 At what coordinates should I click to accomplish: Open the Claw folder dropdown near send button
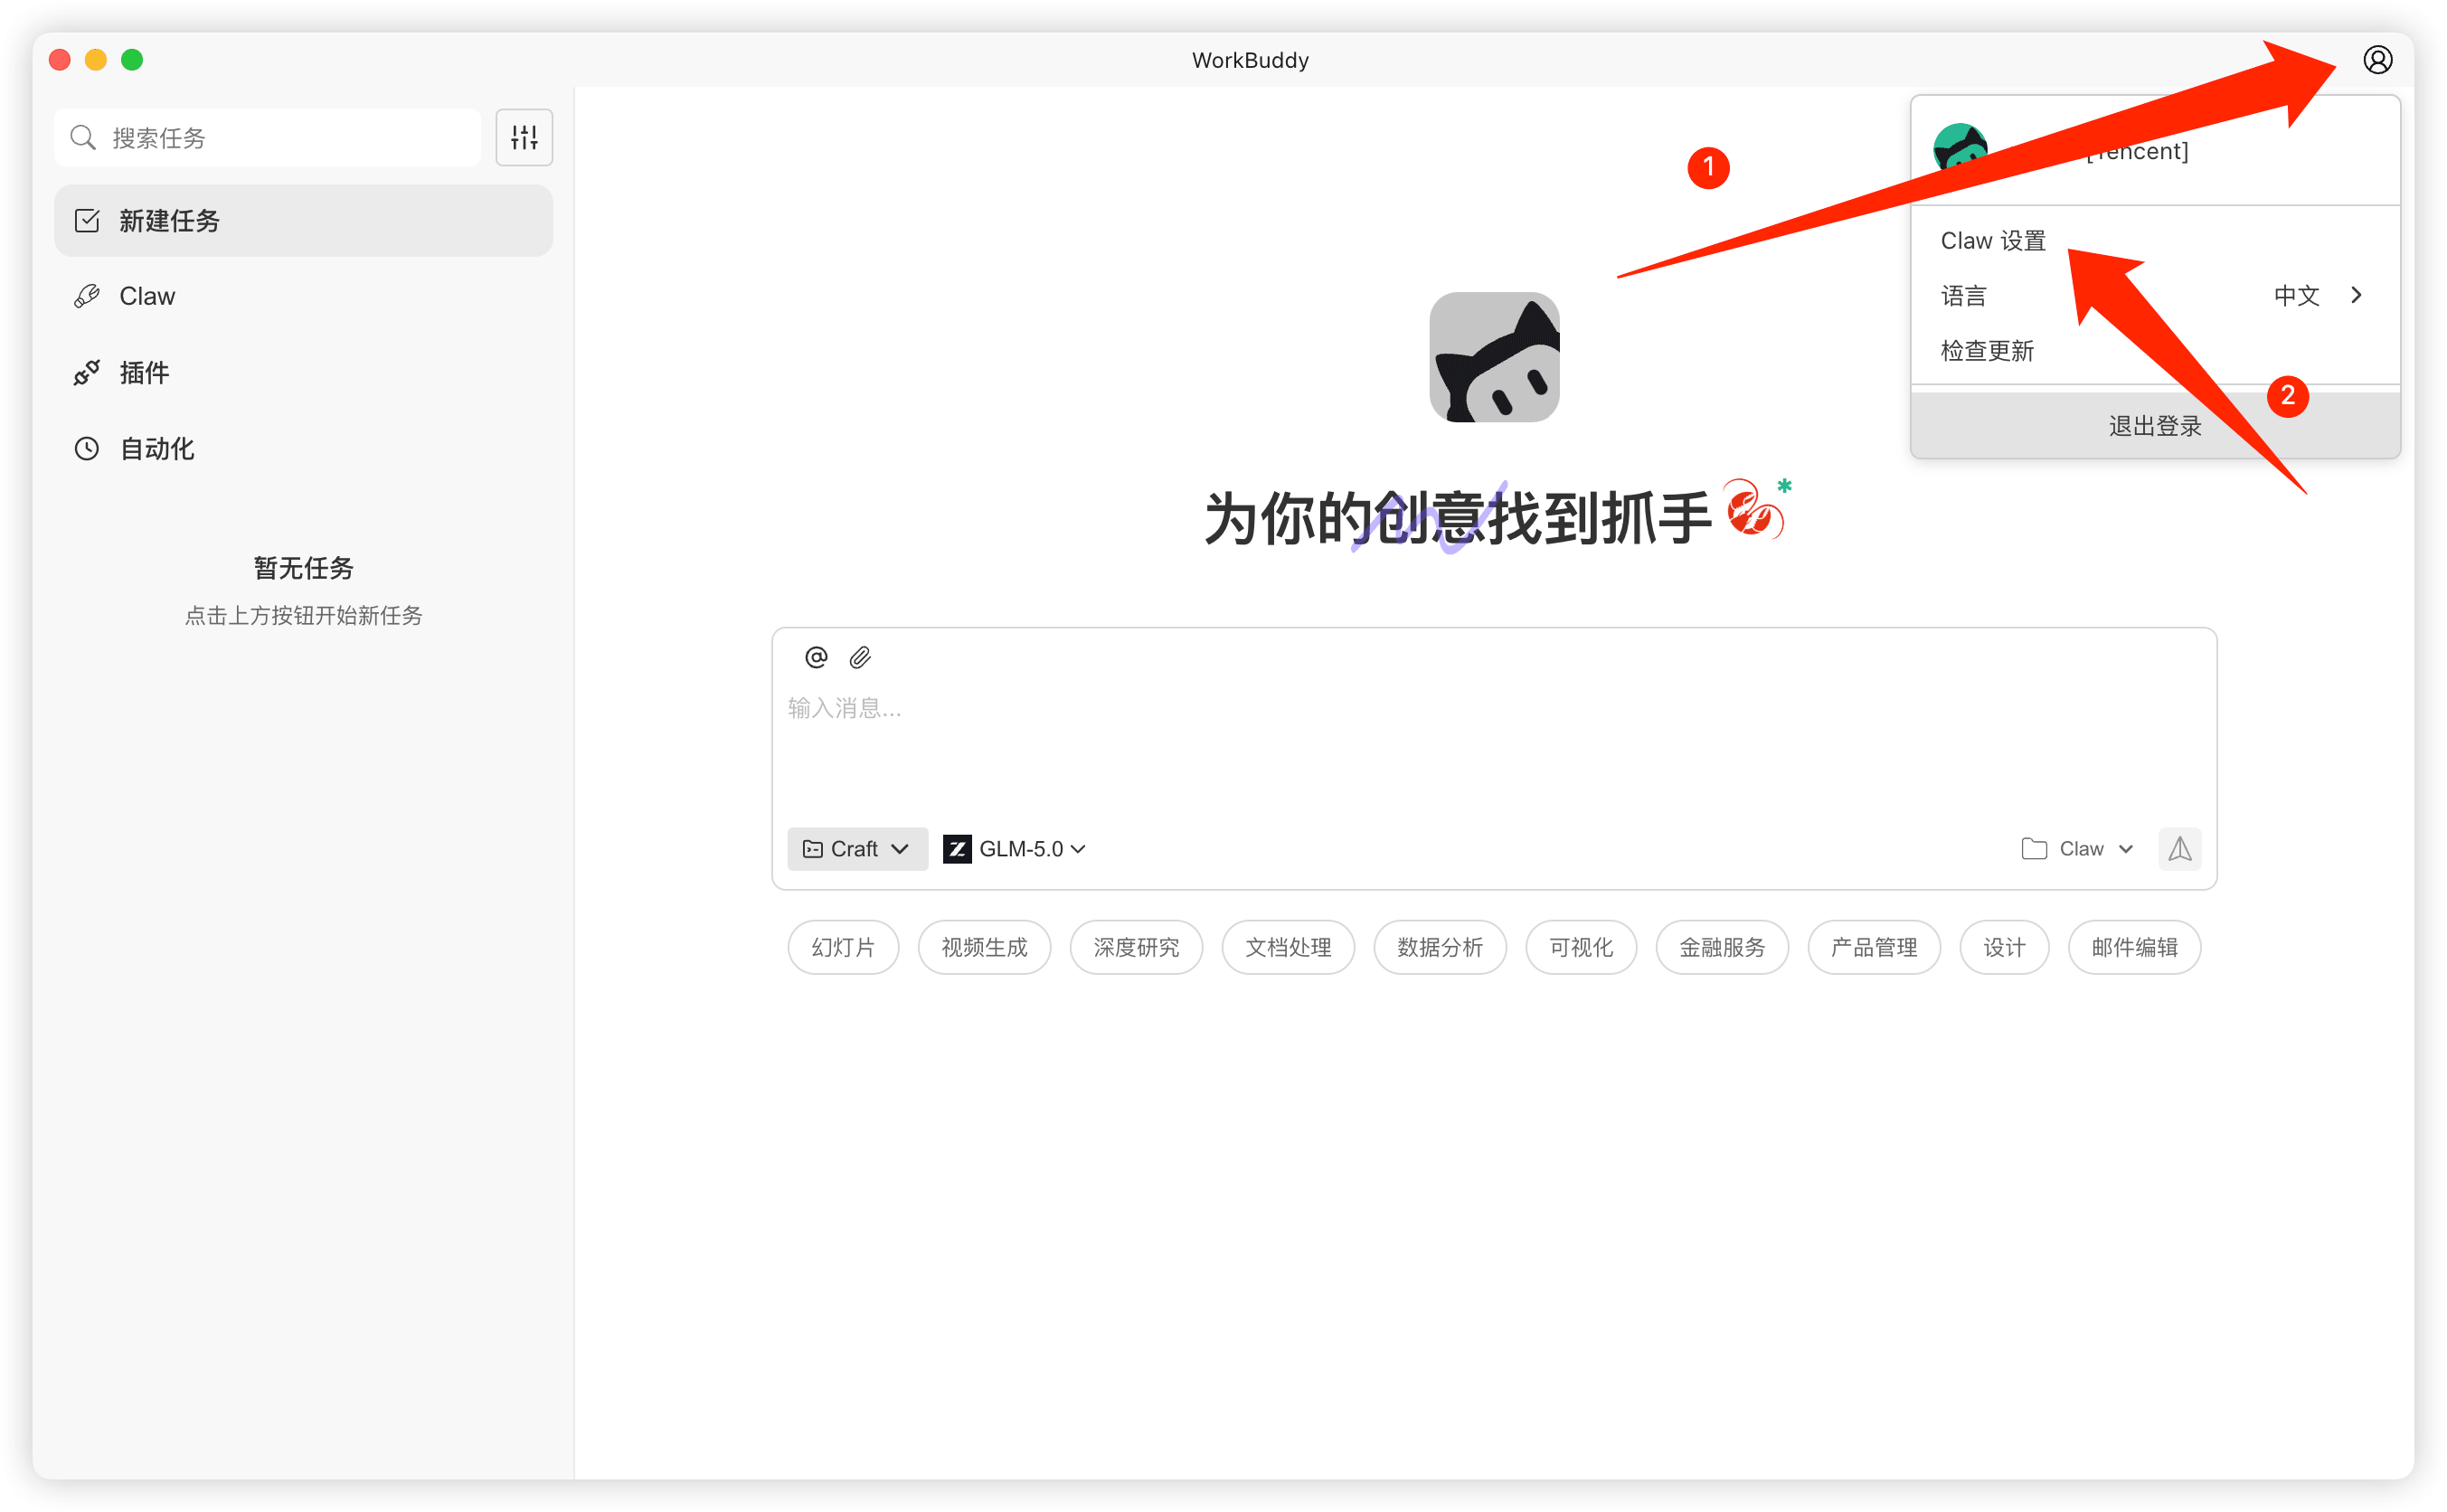(x=2077, y=848)
